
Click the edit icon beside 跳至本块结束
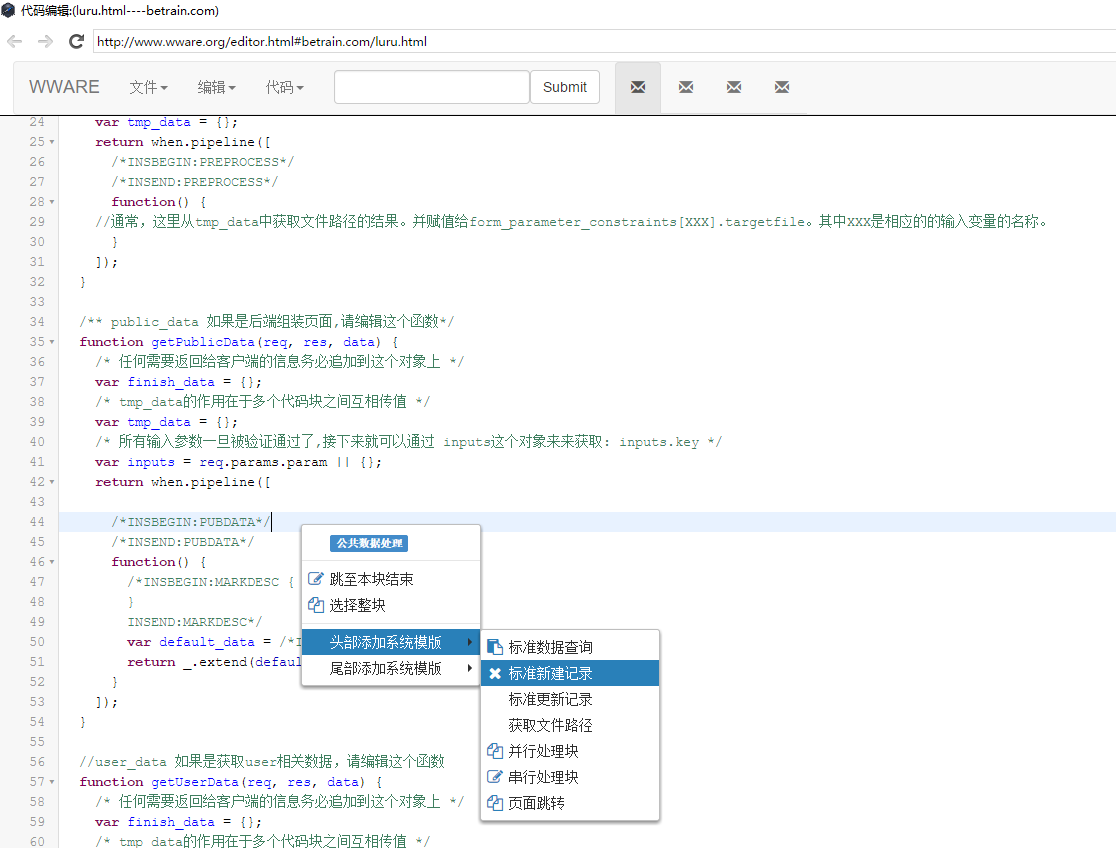315,579
